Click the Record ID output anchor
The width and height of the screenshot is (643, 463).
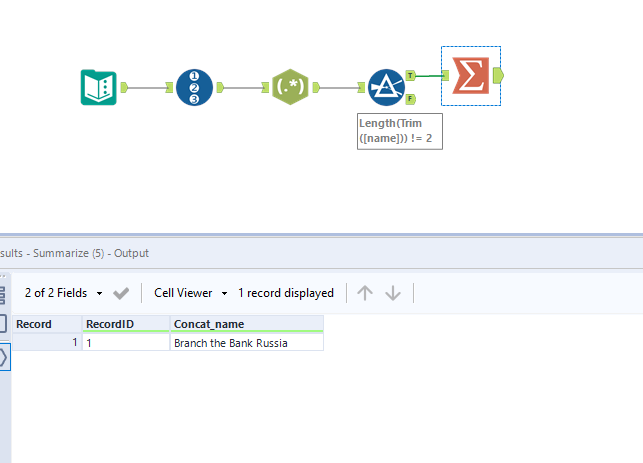[x=220, y=87]
